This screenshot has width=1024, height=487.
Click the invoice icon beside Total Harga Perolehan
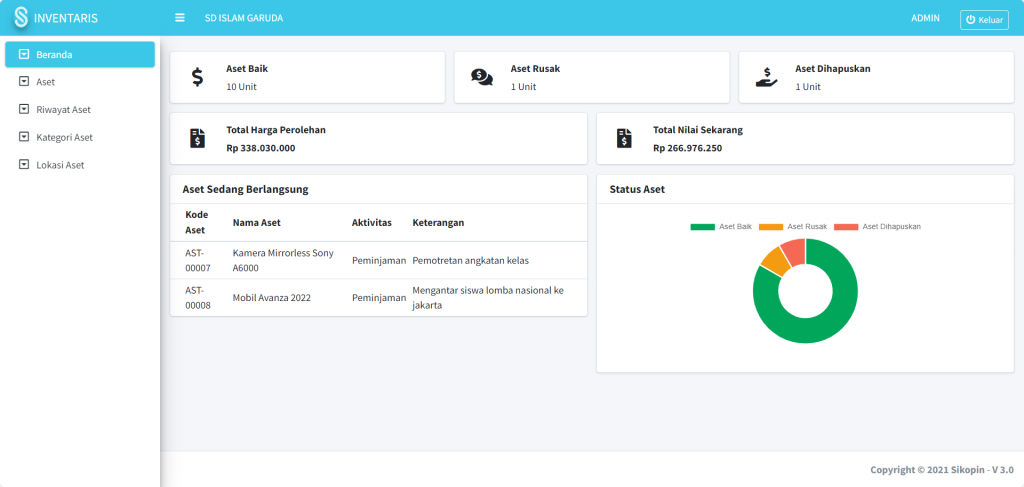point(197,138)
